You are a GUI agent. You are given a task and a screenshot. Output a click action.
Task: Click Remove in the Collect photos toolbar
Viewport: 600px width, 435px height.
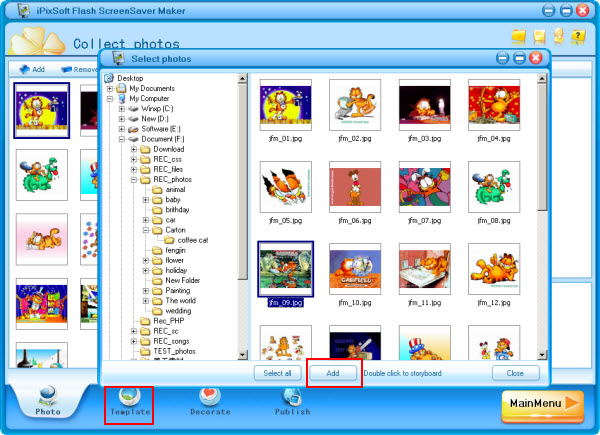click(x=80, y=69)
